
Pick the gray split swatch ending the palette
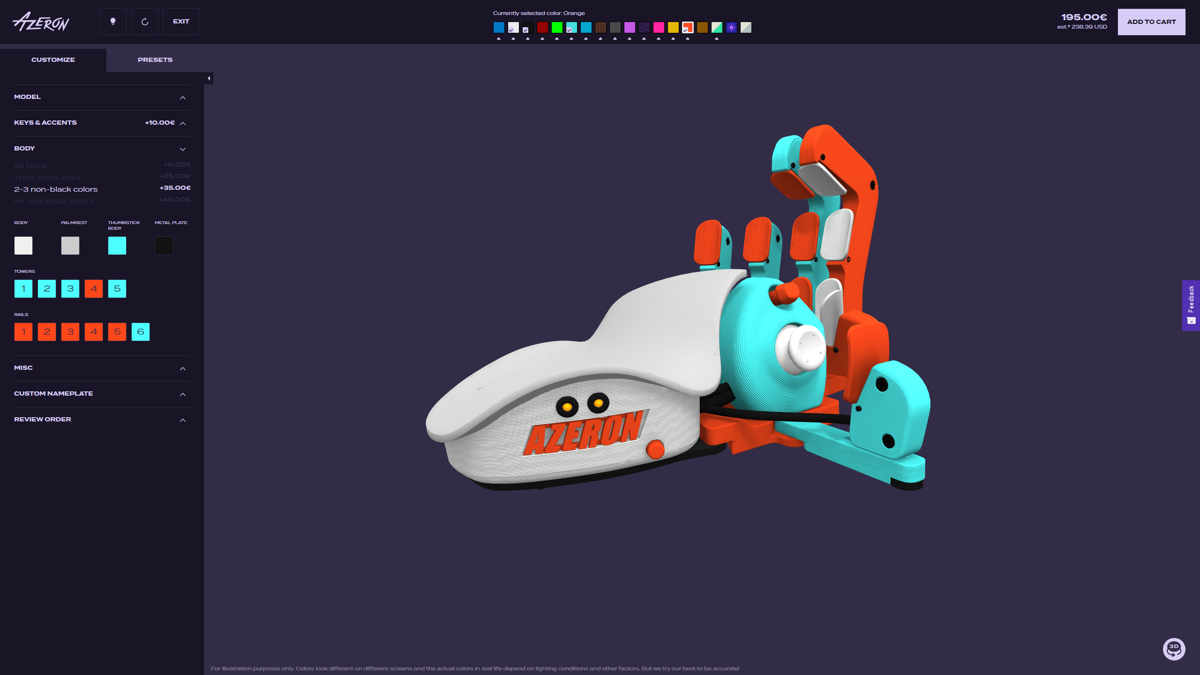coord(746,28)
